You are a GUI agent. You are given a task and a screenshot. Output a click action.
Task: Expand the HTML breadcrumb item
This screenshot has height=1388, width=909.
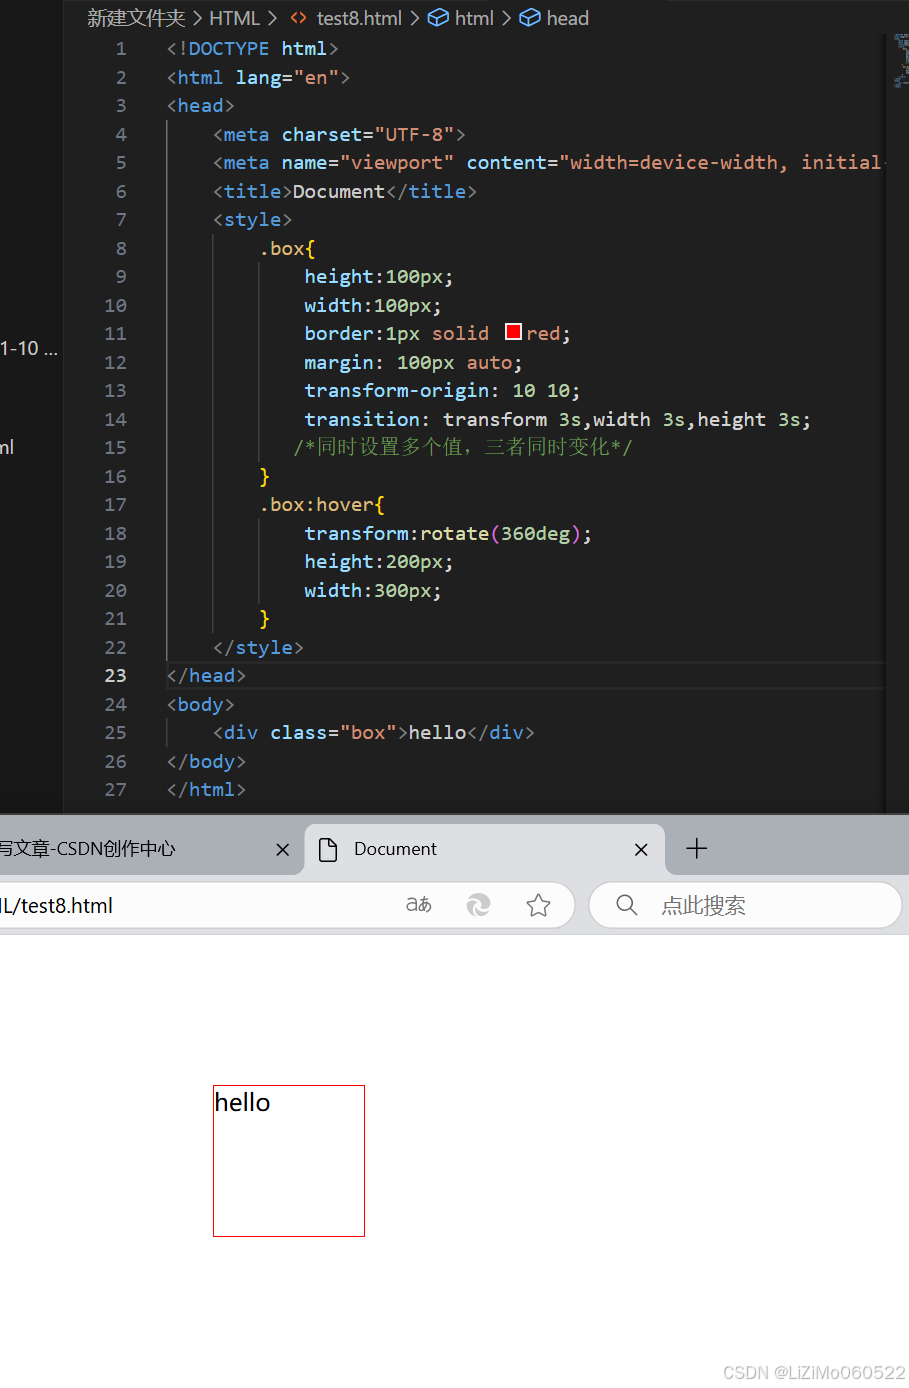[234, 18]
